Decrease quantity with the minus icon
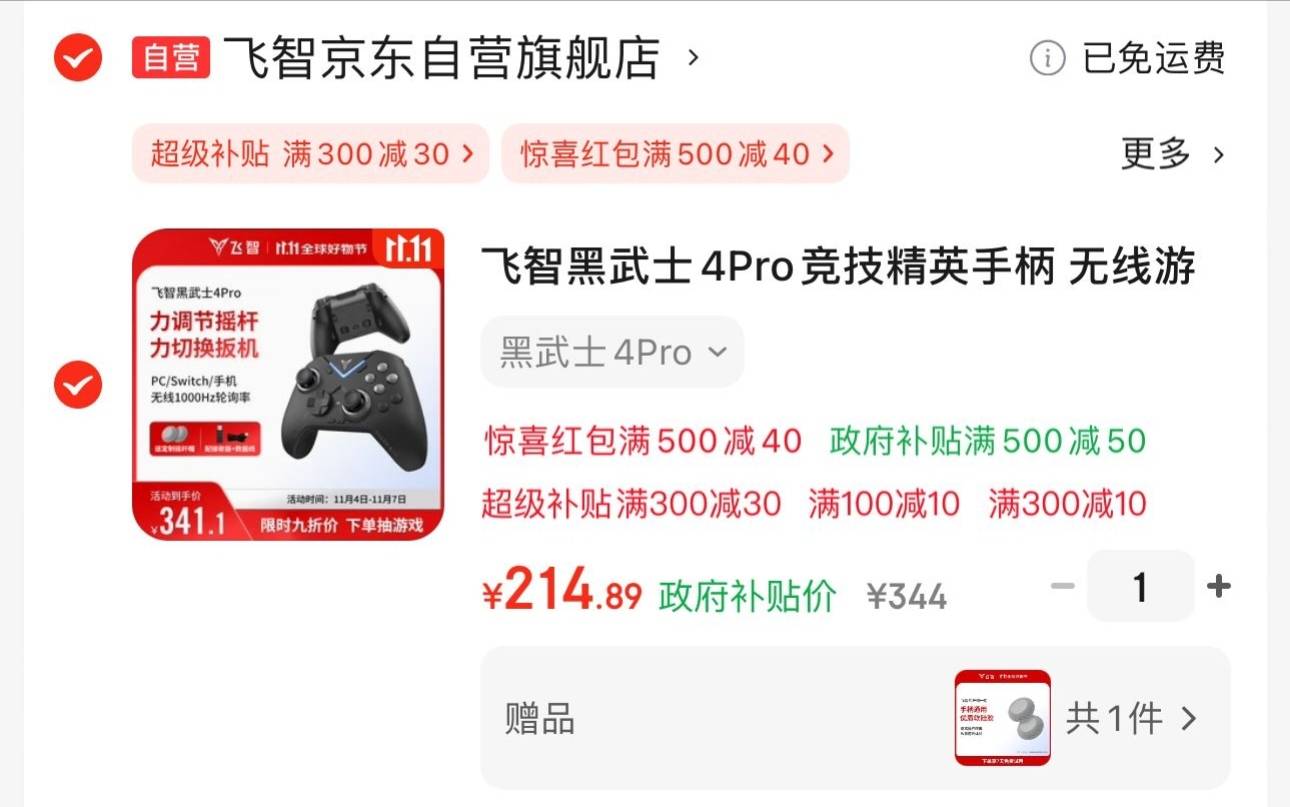 (1062, 586)
